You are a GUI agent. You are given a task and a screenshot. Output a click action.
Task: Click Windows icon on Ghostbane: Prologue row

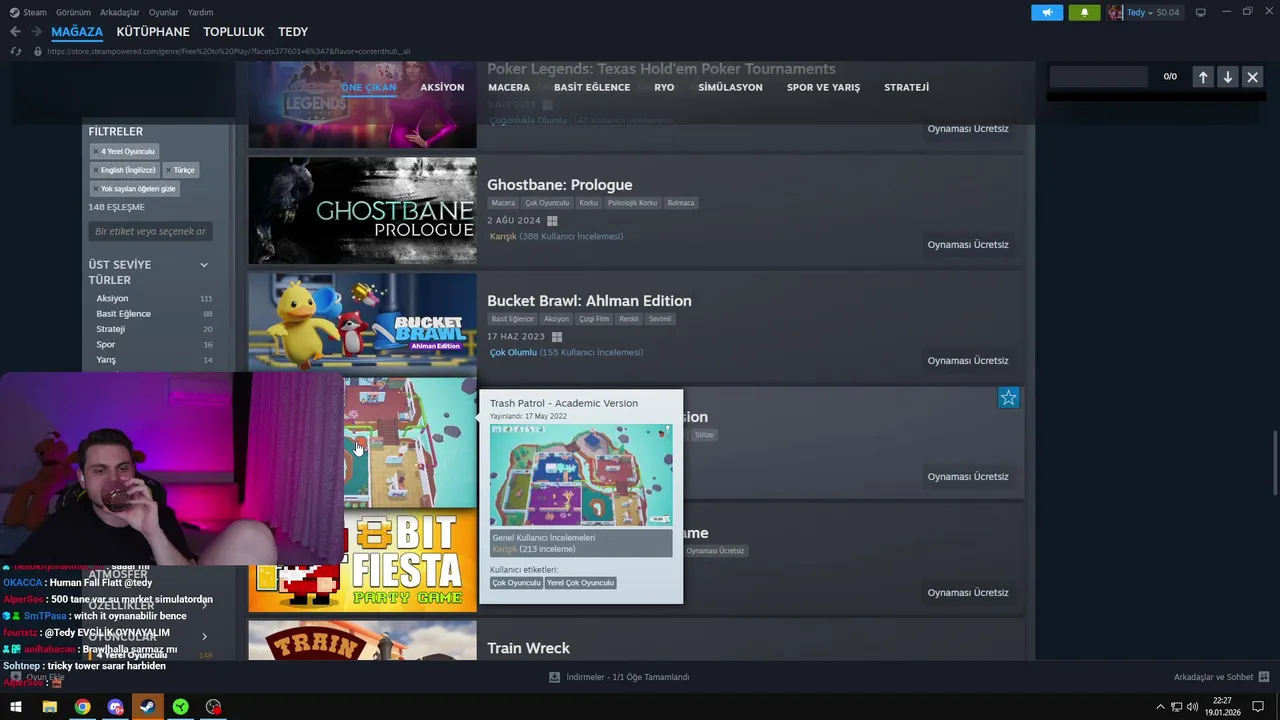click(552, 221)
